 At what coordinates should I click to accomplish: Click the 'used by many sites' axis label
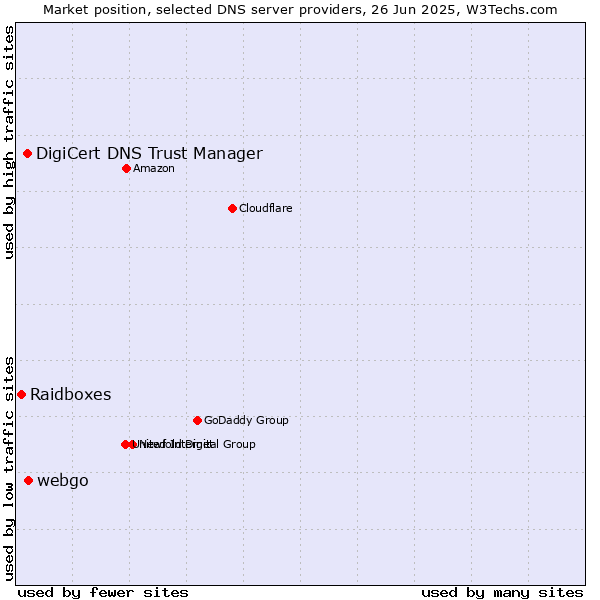click(x=502, y=593)
